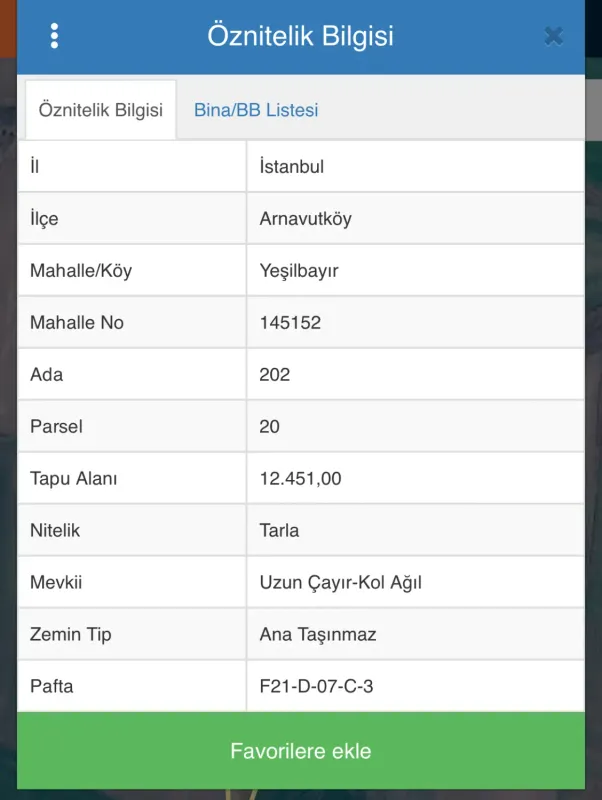The image size is (602, 800).
Task: Click the Mahalle No label
Action: (77, 322)
